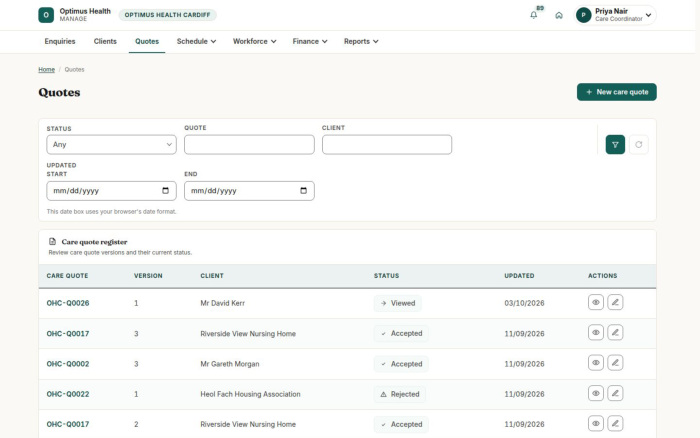The width and height of the screenshot is (700, 438).
Task: View Heol Fach Housing Association quote
Action: (596, 393)
